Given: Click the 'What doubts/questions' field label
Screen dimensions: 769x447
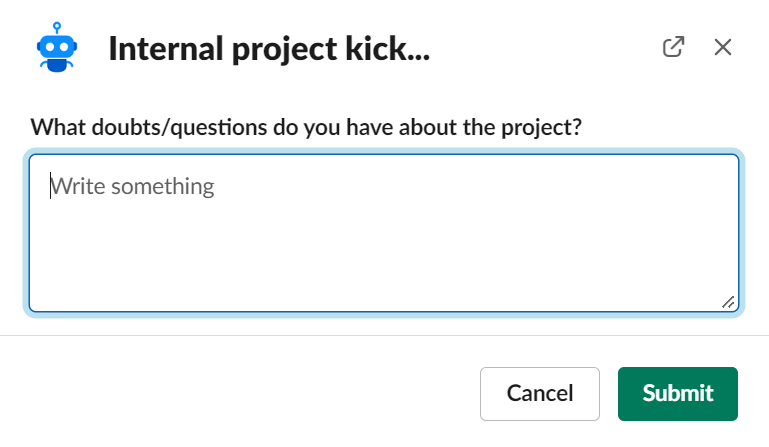Looking at the screenshot, I should [306, 128].
